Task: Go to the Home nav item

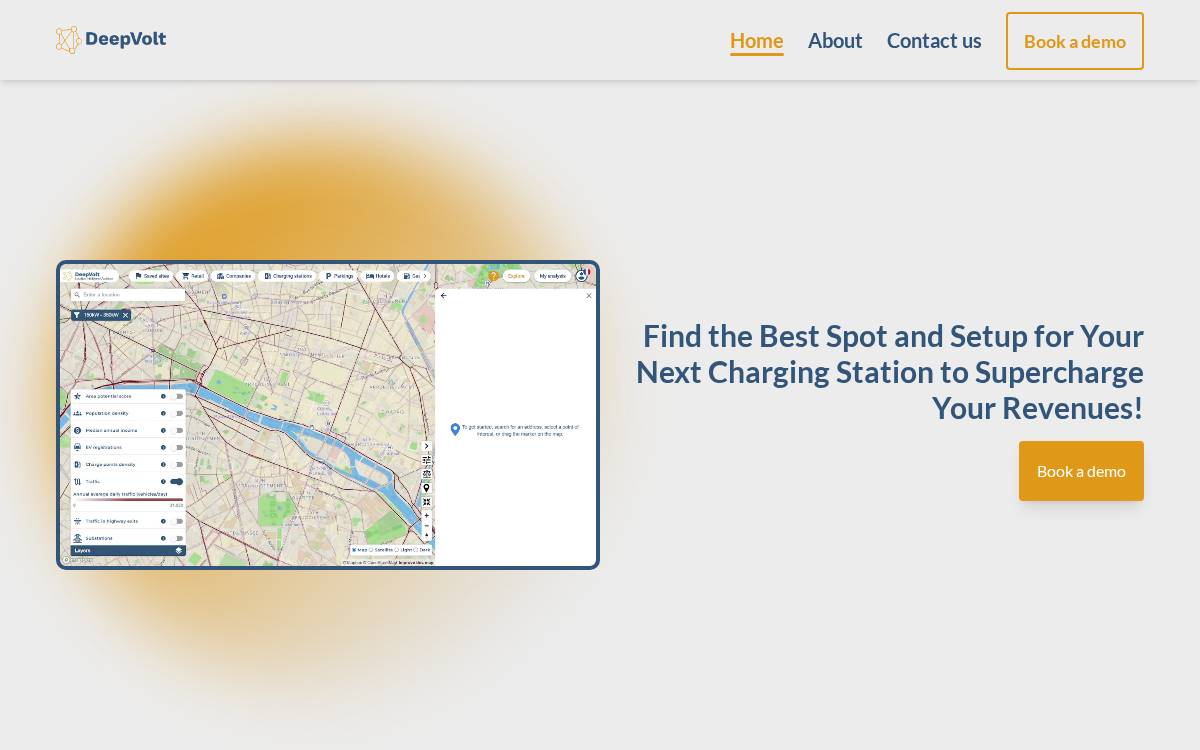Action: coord(757,41)
